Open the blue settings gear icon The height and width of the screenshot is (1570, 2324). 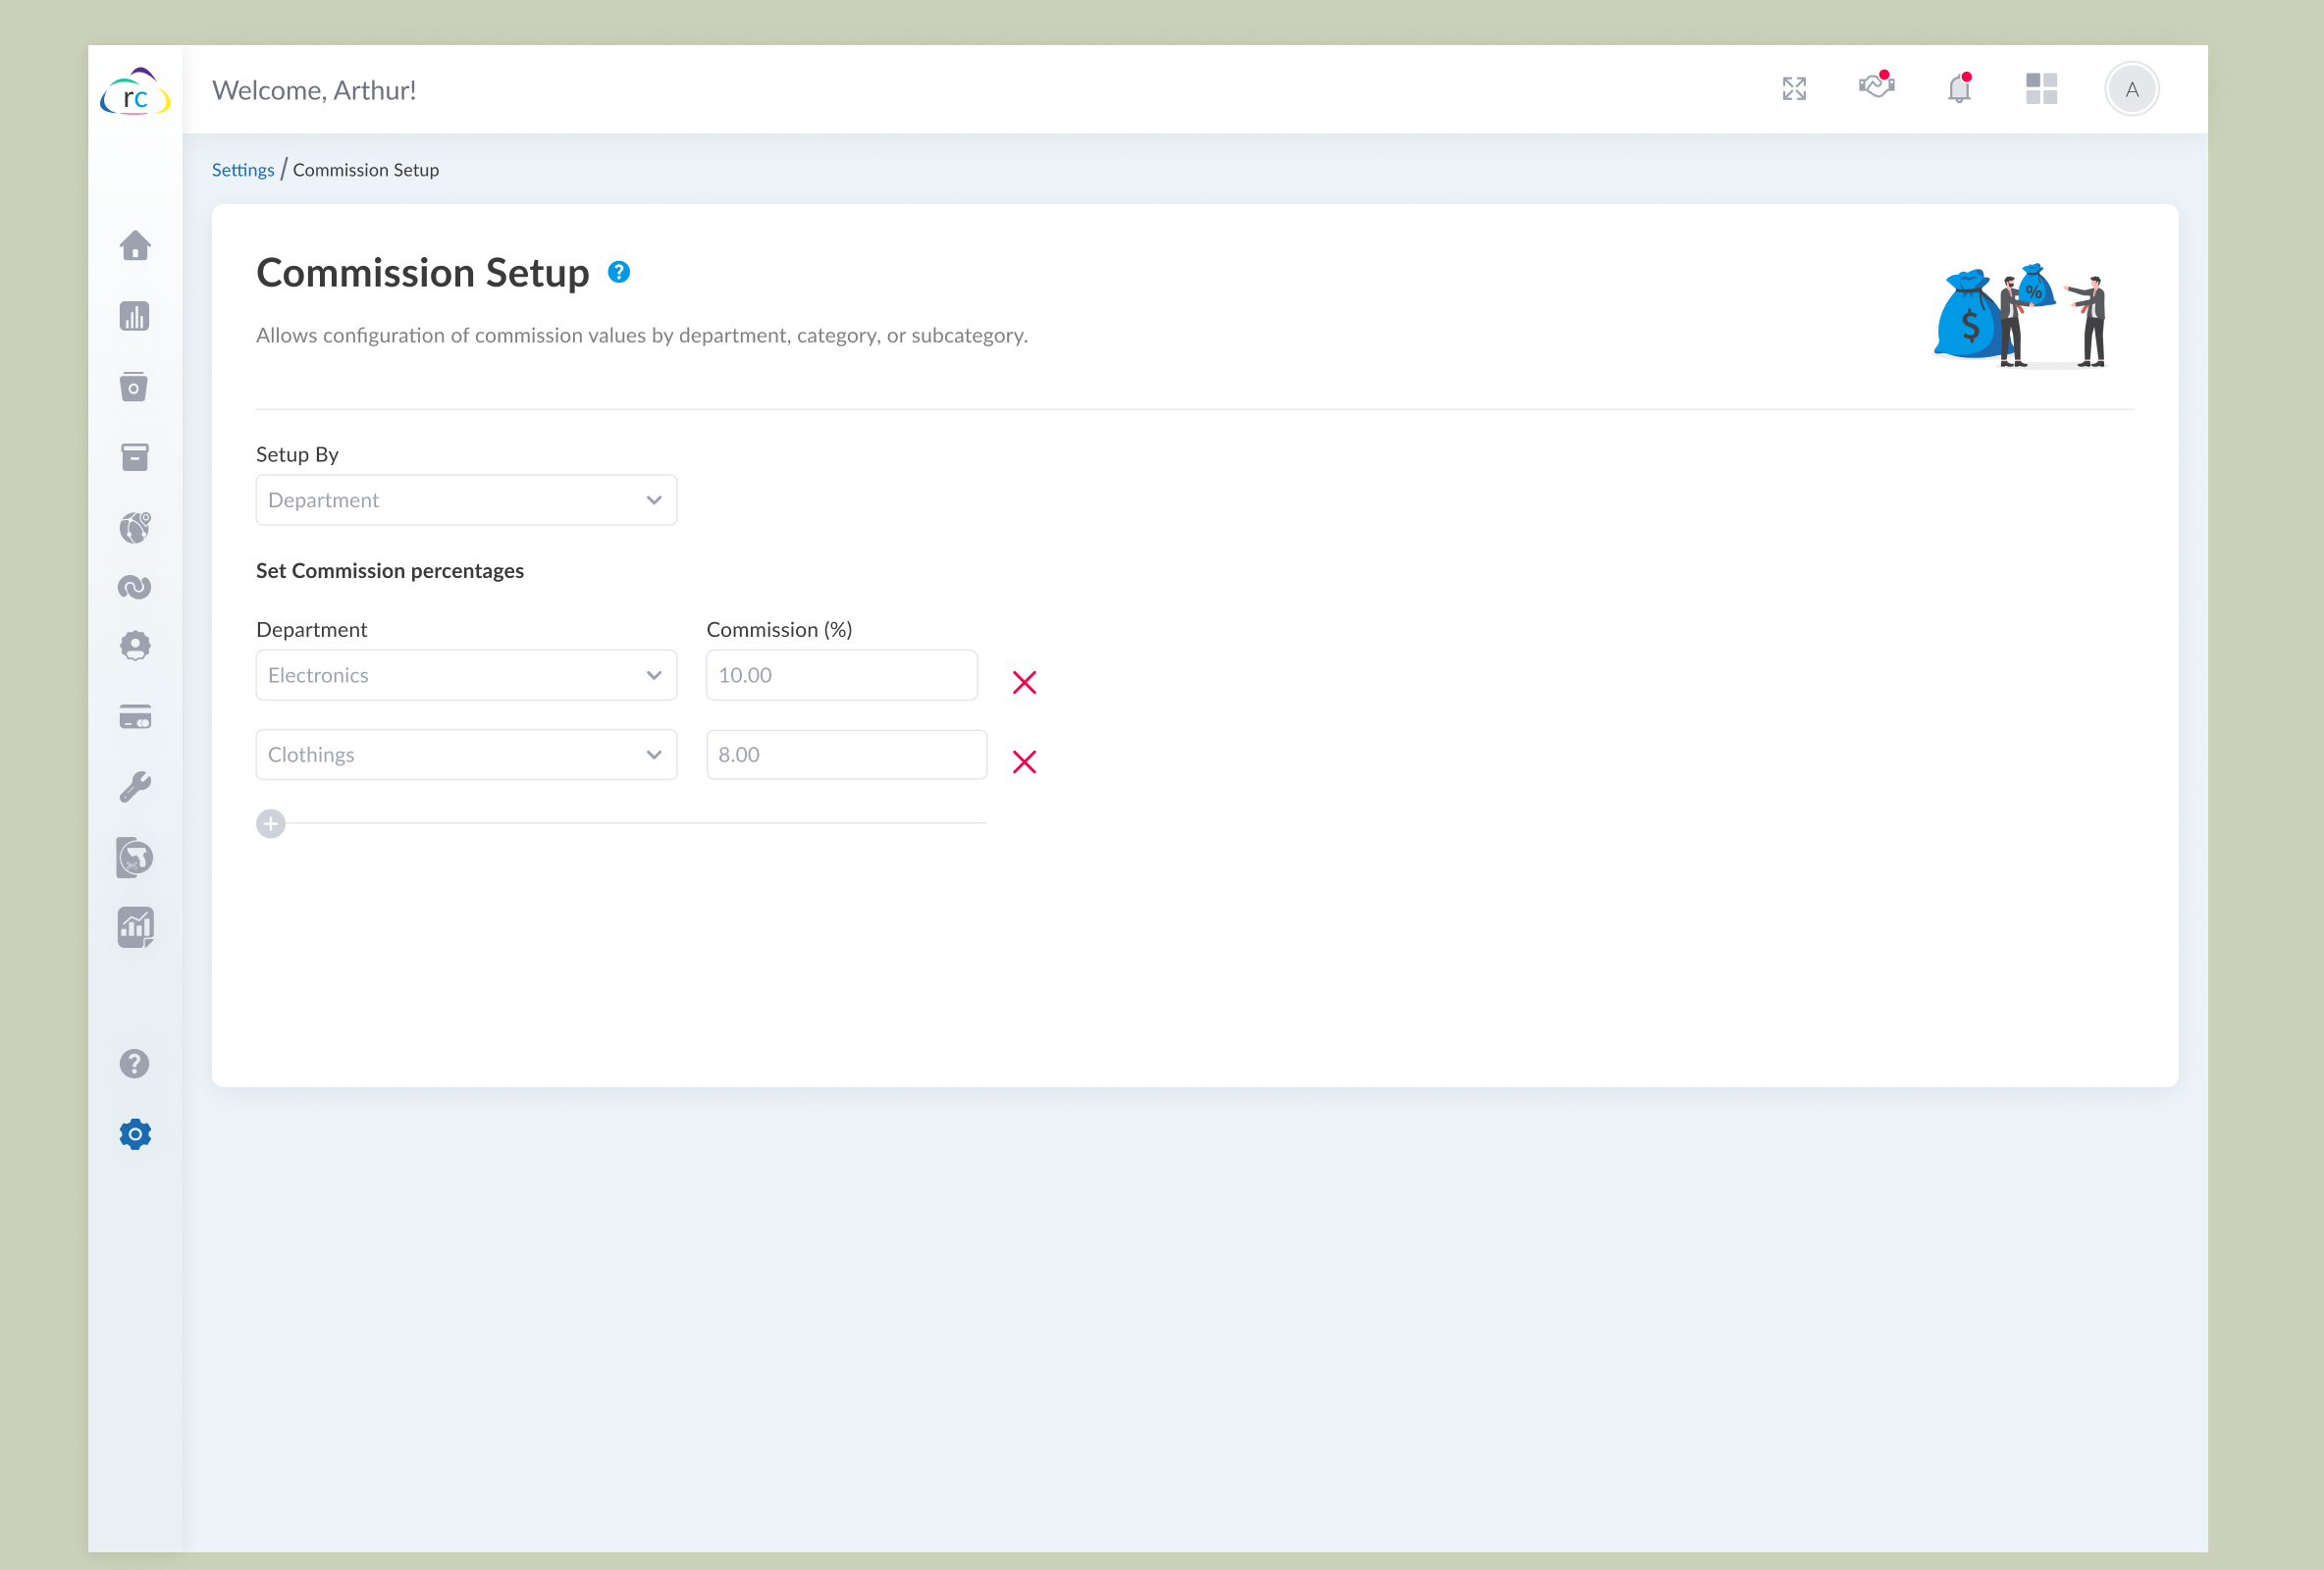(x=135, y=1134)
